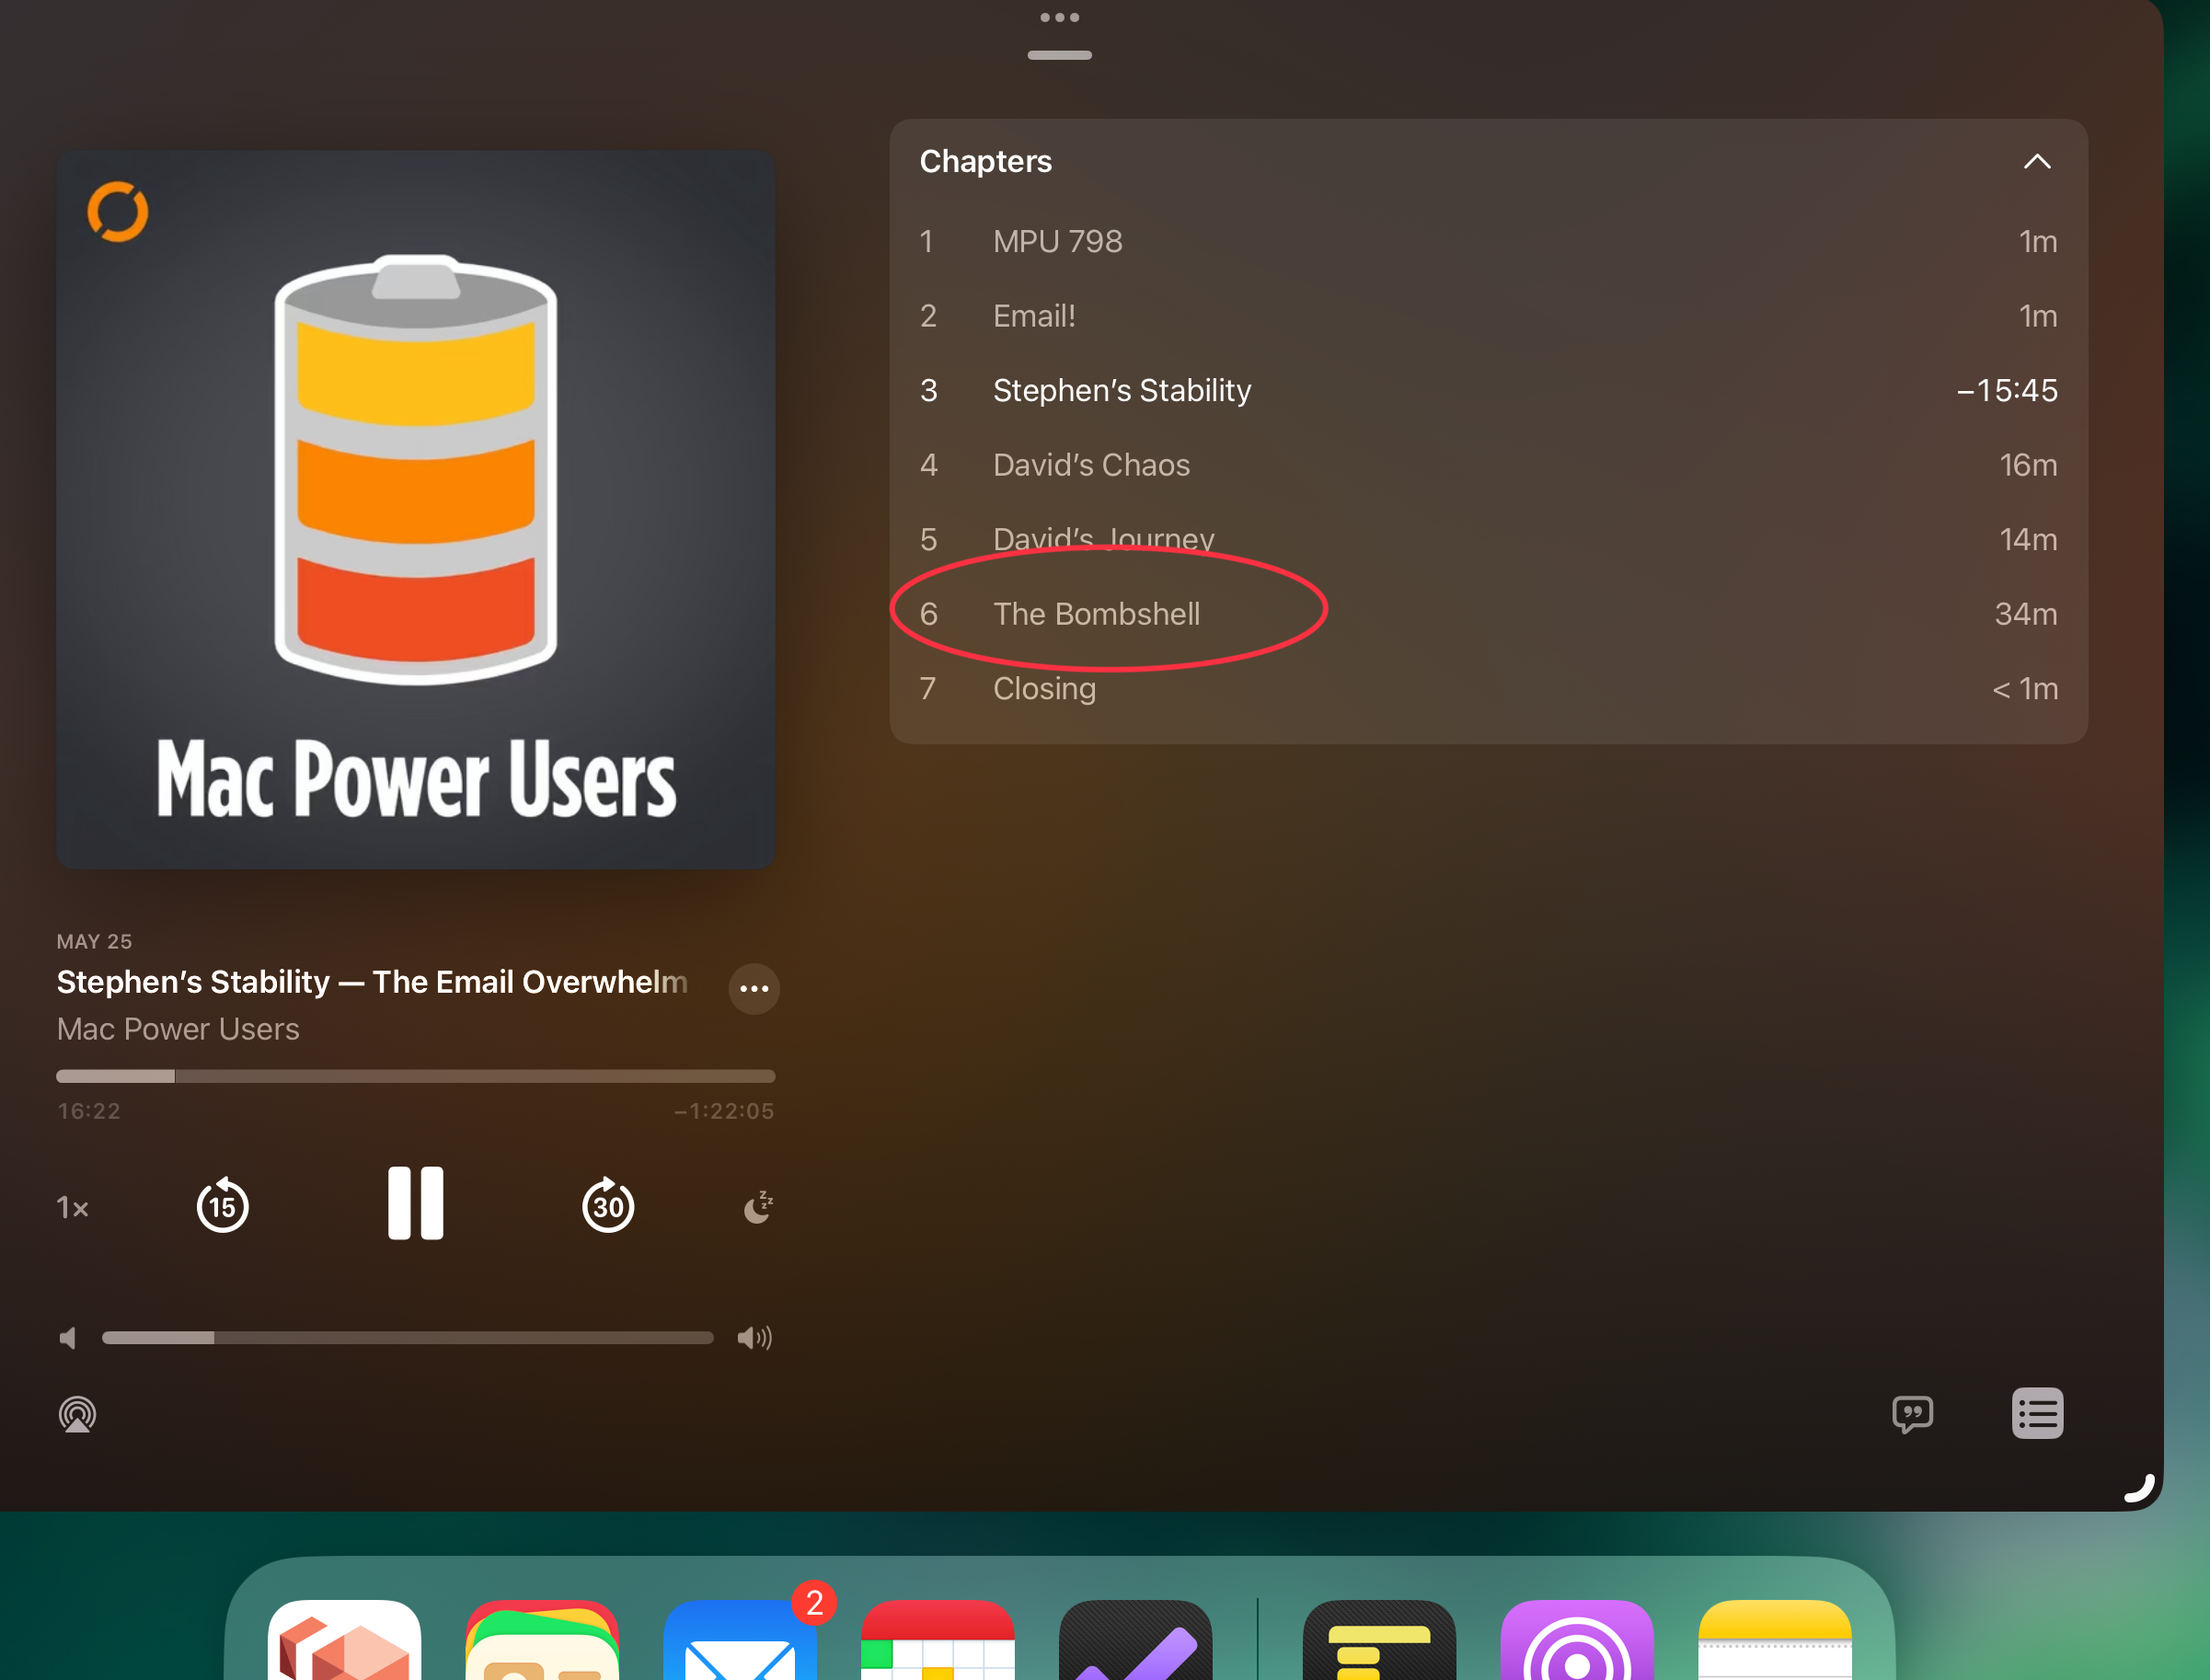
Task: Skip forward 30 seconds
Action: click(608, 1205)
